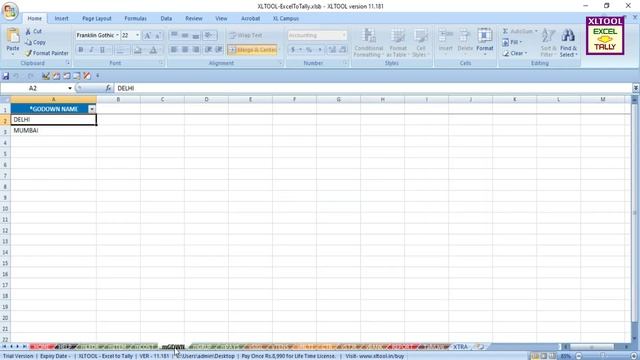640x360 pixels.
Task: Open the Clear options
Action: (x=515, y=53)
